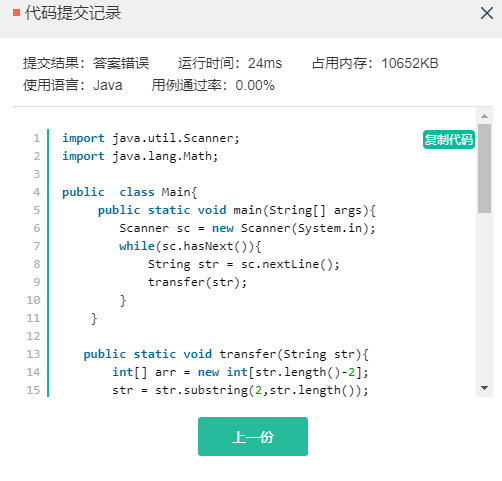Image resolution: width=502 pixels, height=481 pixels.
Task: Click the 复制代码 button
Action: click(449, 139)
